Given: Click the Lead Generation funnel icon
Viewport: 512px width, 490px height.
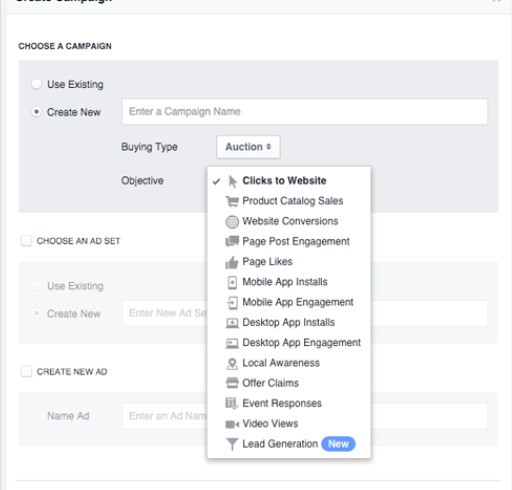Looking at the screenshot, I should coord(232,444).
